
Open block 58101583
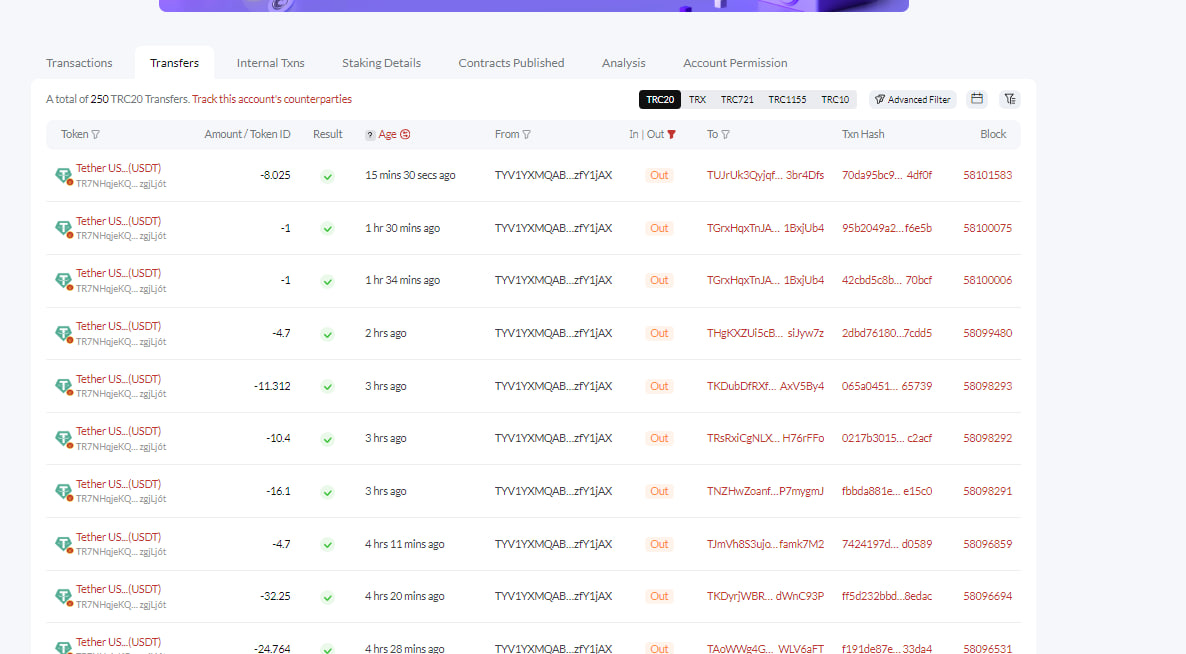[x=987, y=175]
